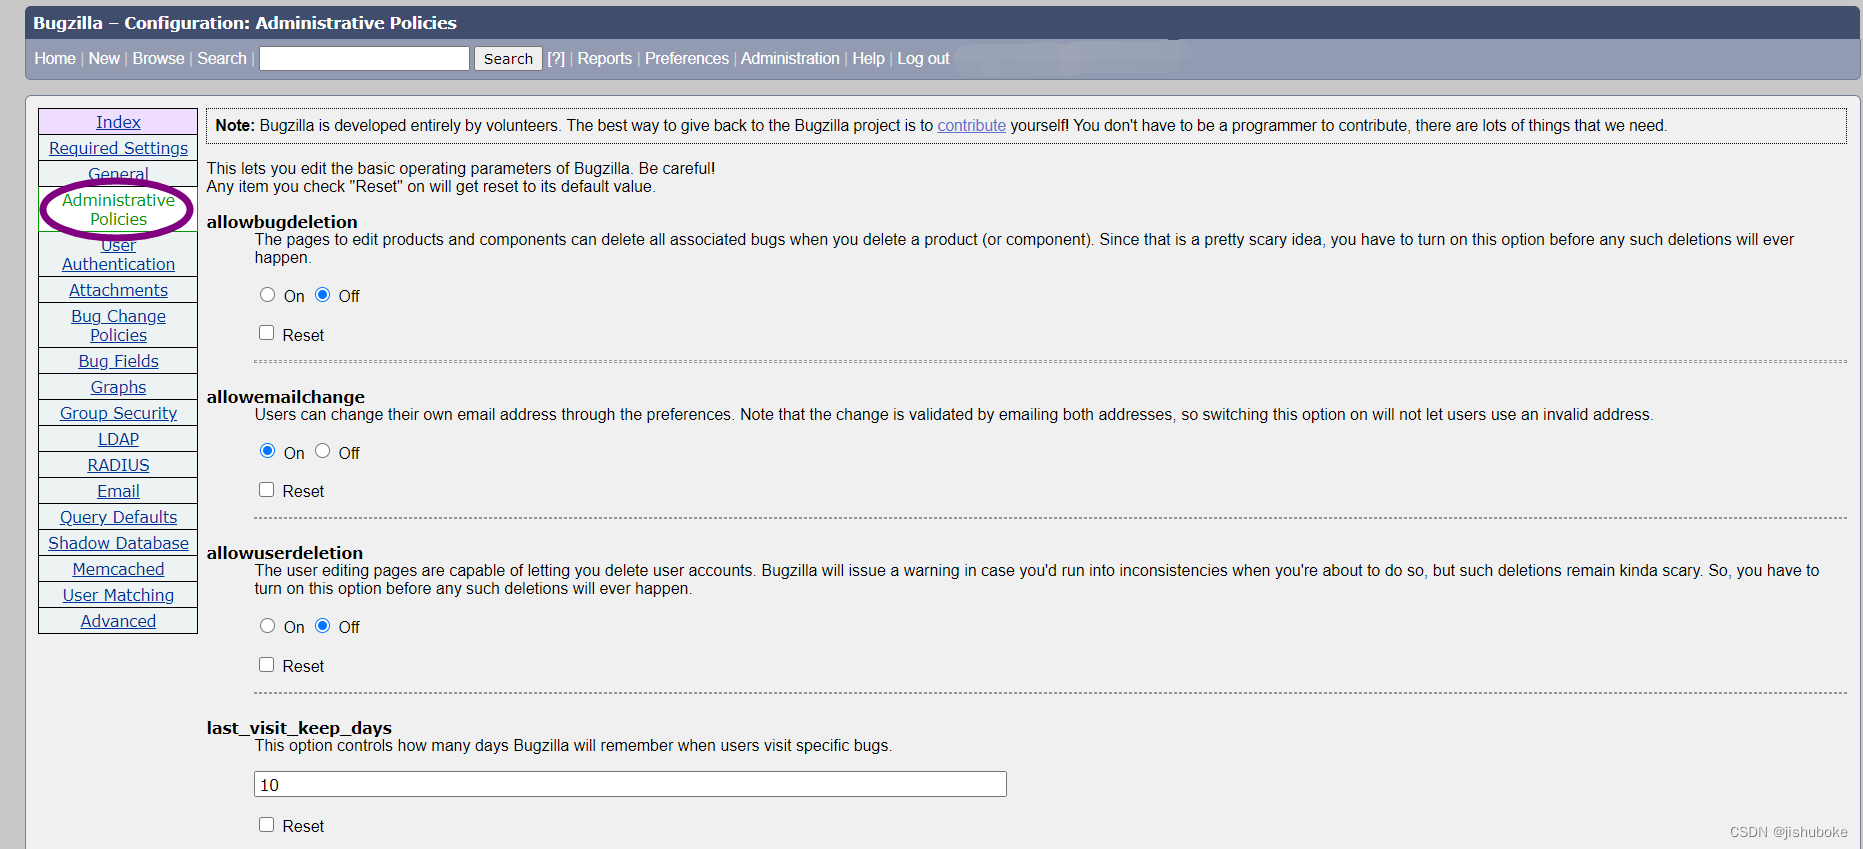
Task: Open the New bug link
Action: pyautogui.click(x=104, y=59)
